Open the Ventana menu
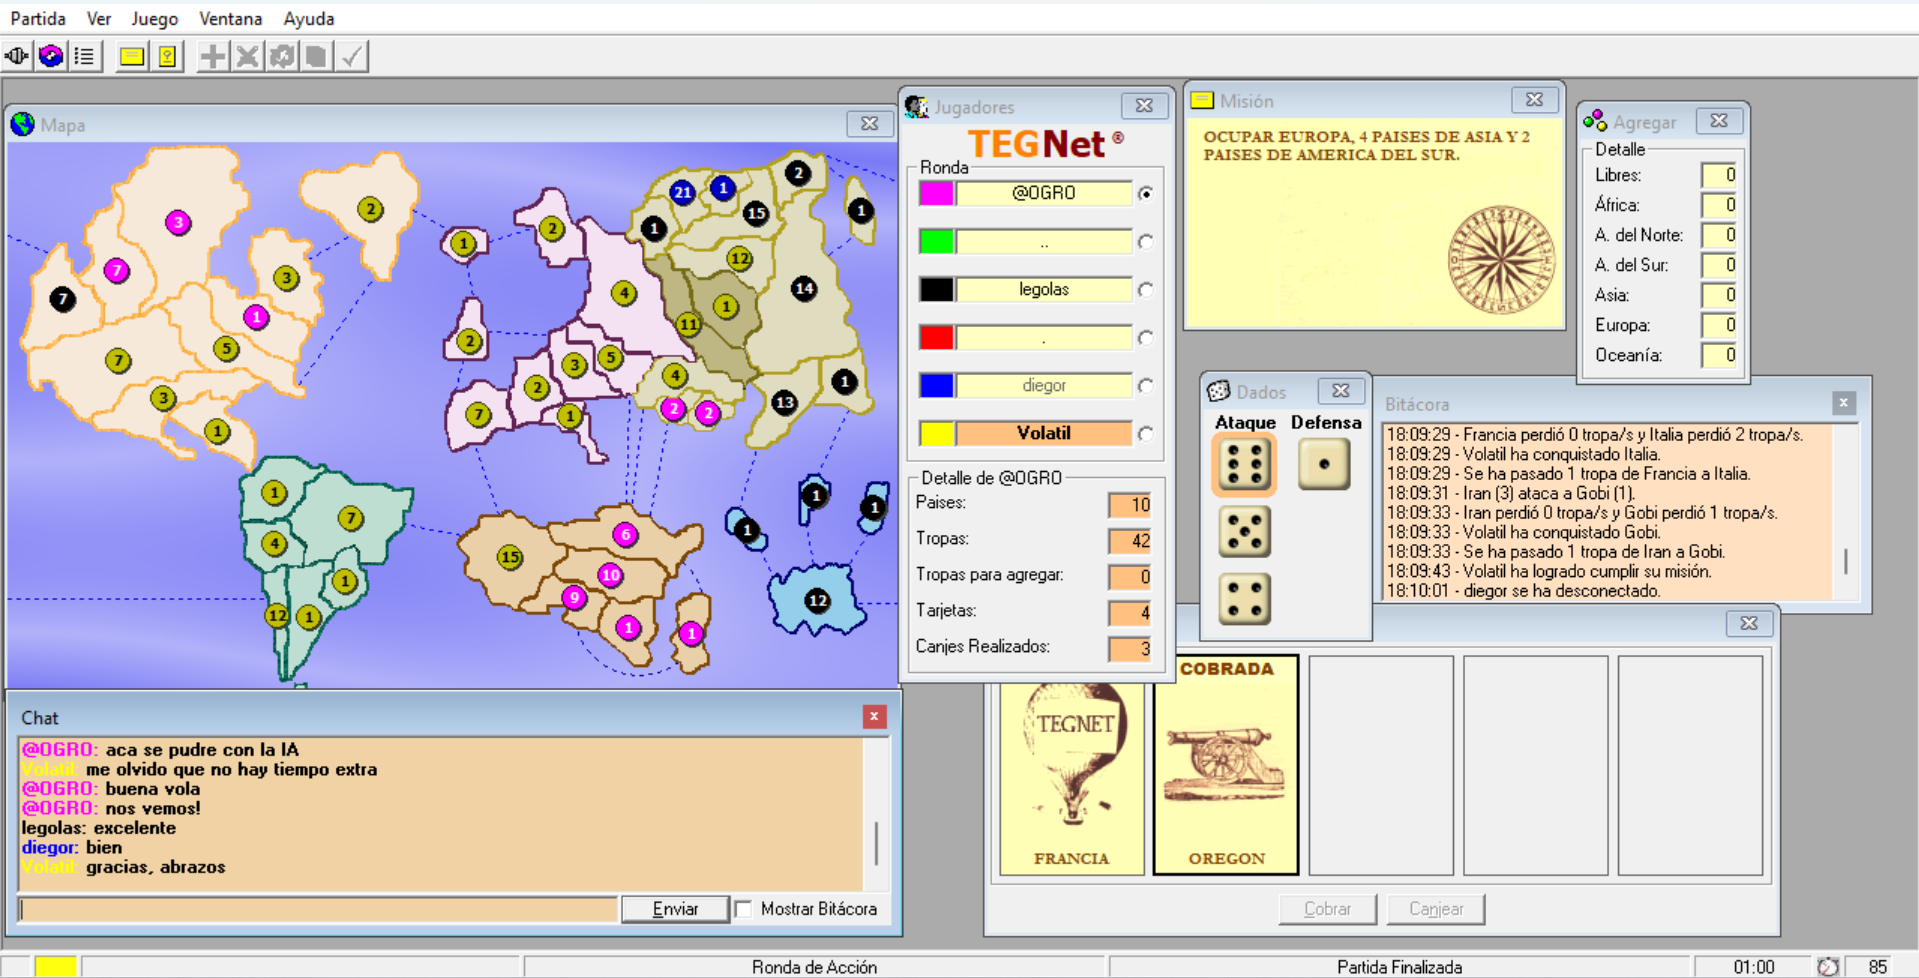Image resolution: width=1919 pixels, height=978 pixels. [230, 19]
